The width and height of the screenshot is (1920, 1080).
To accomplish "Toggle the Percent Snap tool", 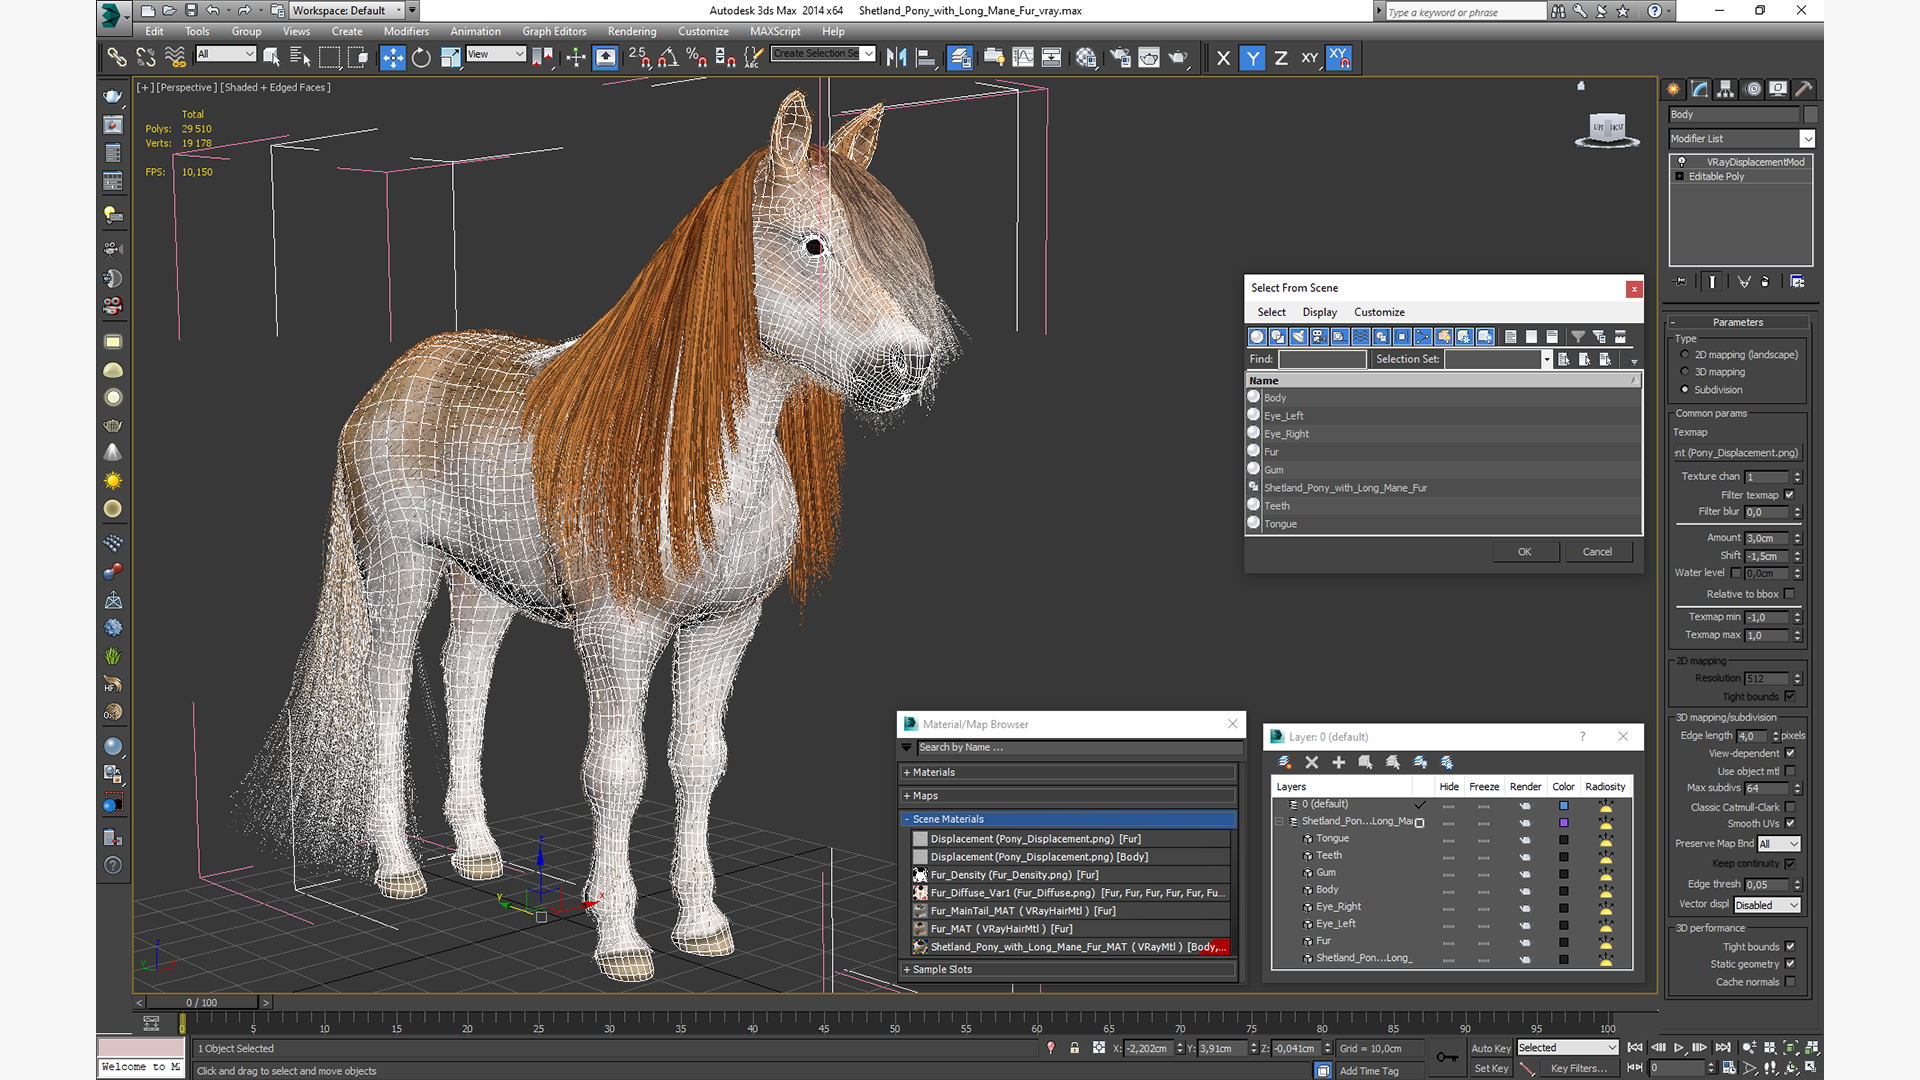I will click(x=697, y=58).
